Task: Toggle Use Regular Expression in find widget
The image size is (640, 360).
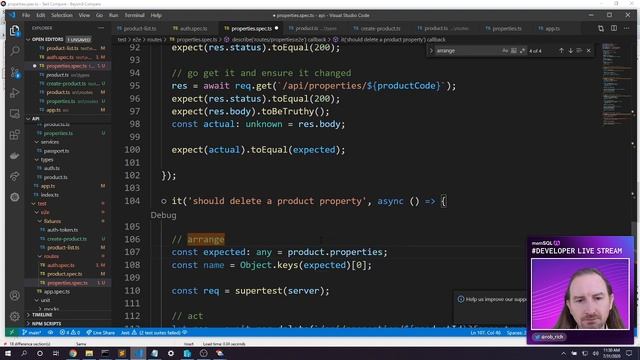Action: tap(522, 51)
